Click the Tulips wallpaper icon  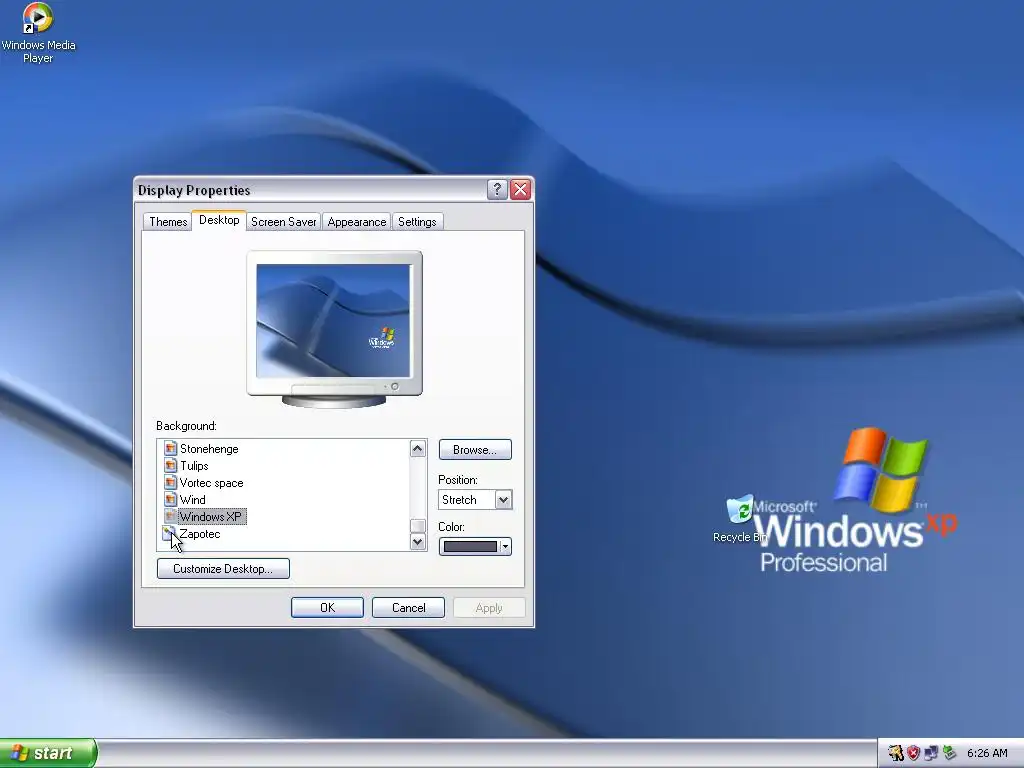click(170, 466)
